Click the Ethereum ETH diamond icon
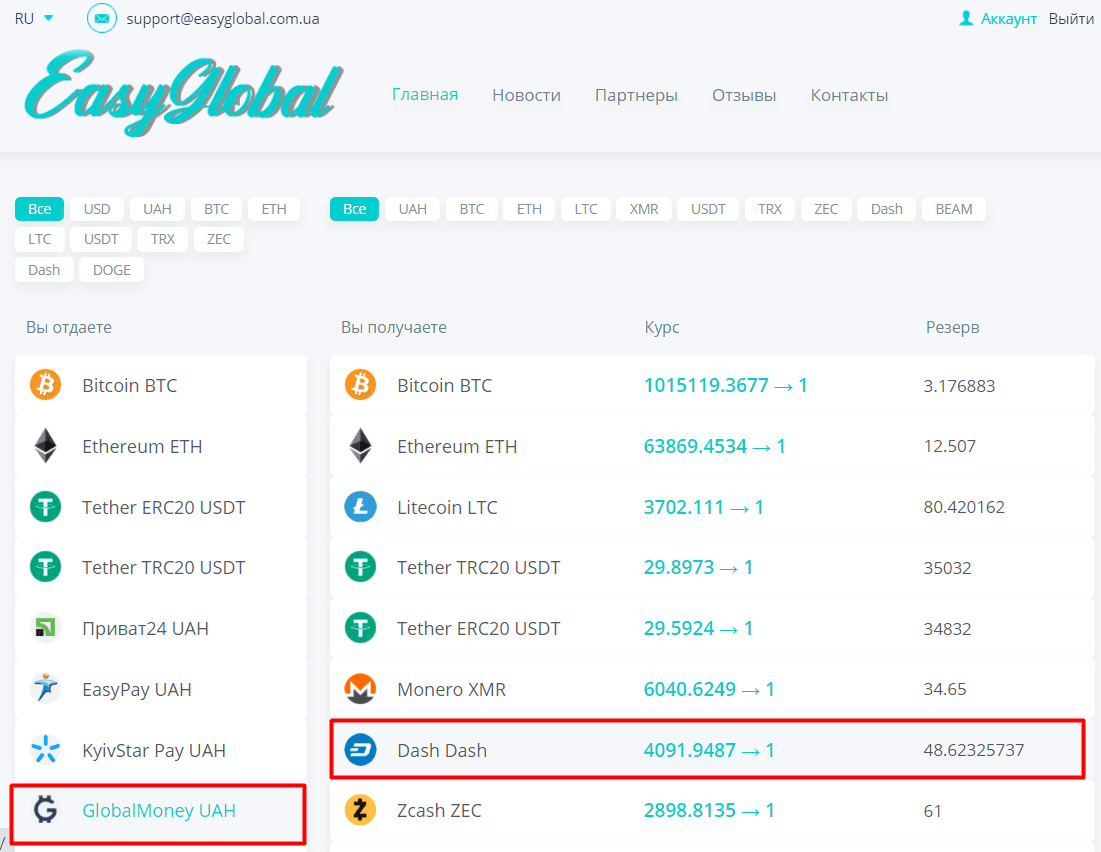The image size is (1101, 852). click(x=45, y=446)
